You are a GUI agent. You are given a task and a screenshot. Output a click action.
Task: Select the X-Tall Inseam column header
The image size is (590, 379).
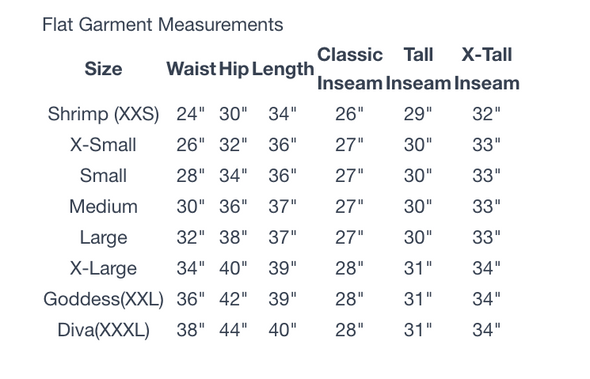[x=487, y=69]
